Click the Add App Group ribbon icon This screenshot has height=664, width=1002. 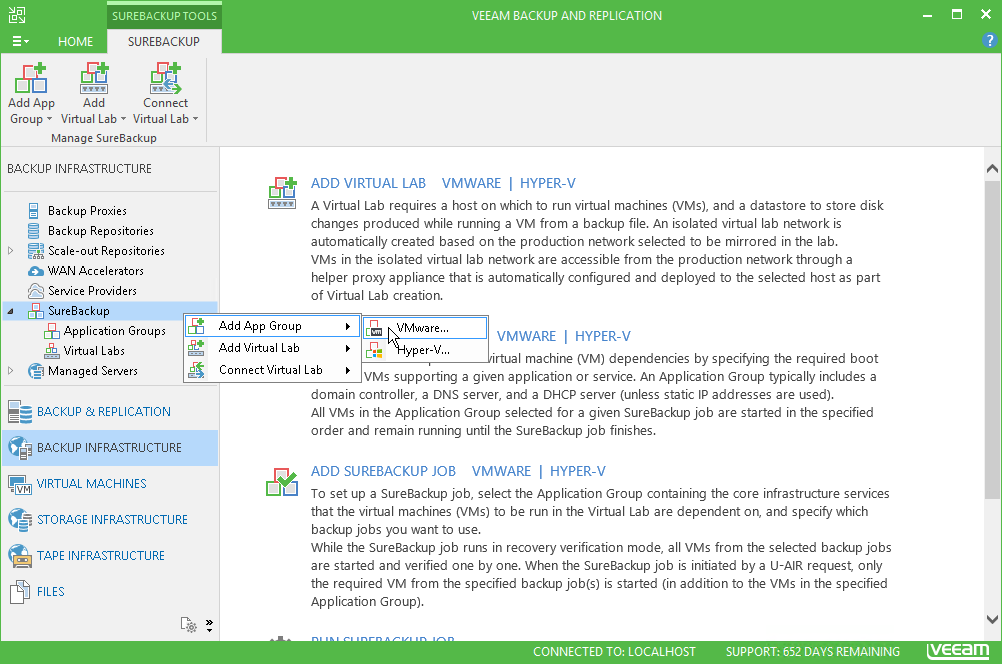coord(31,78)
